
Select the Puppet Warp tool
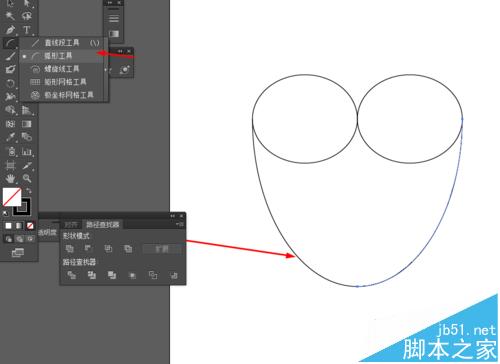click(x=10, y=96)
